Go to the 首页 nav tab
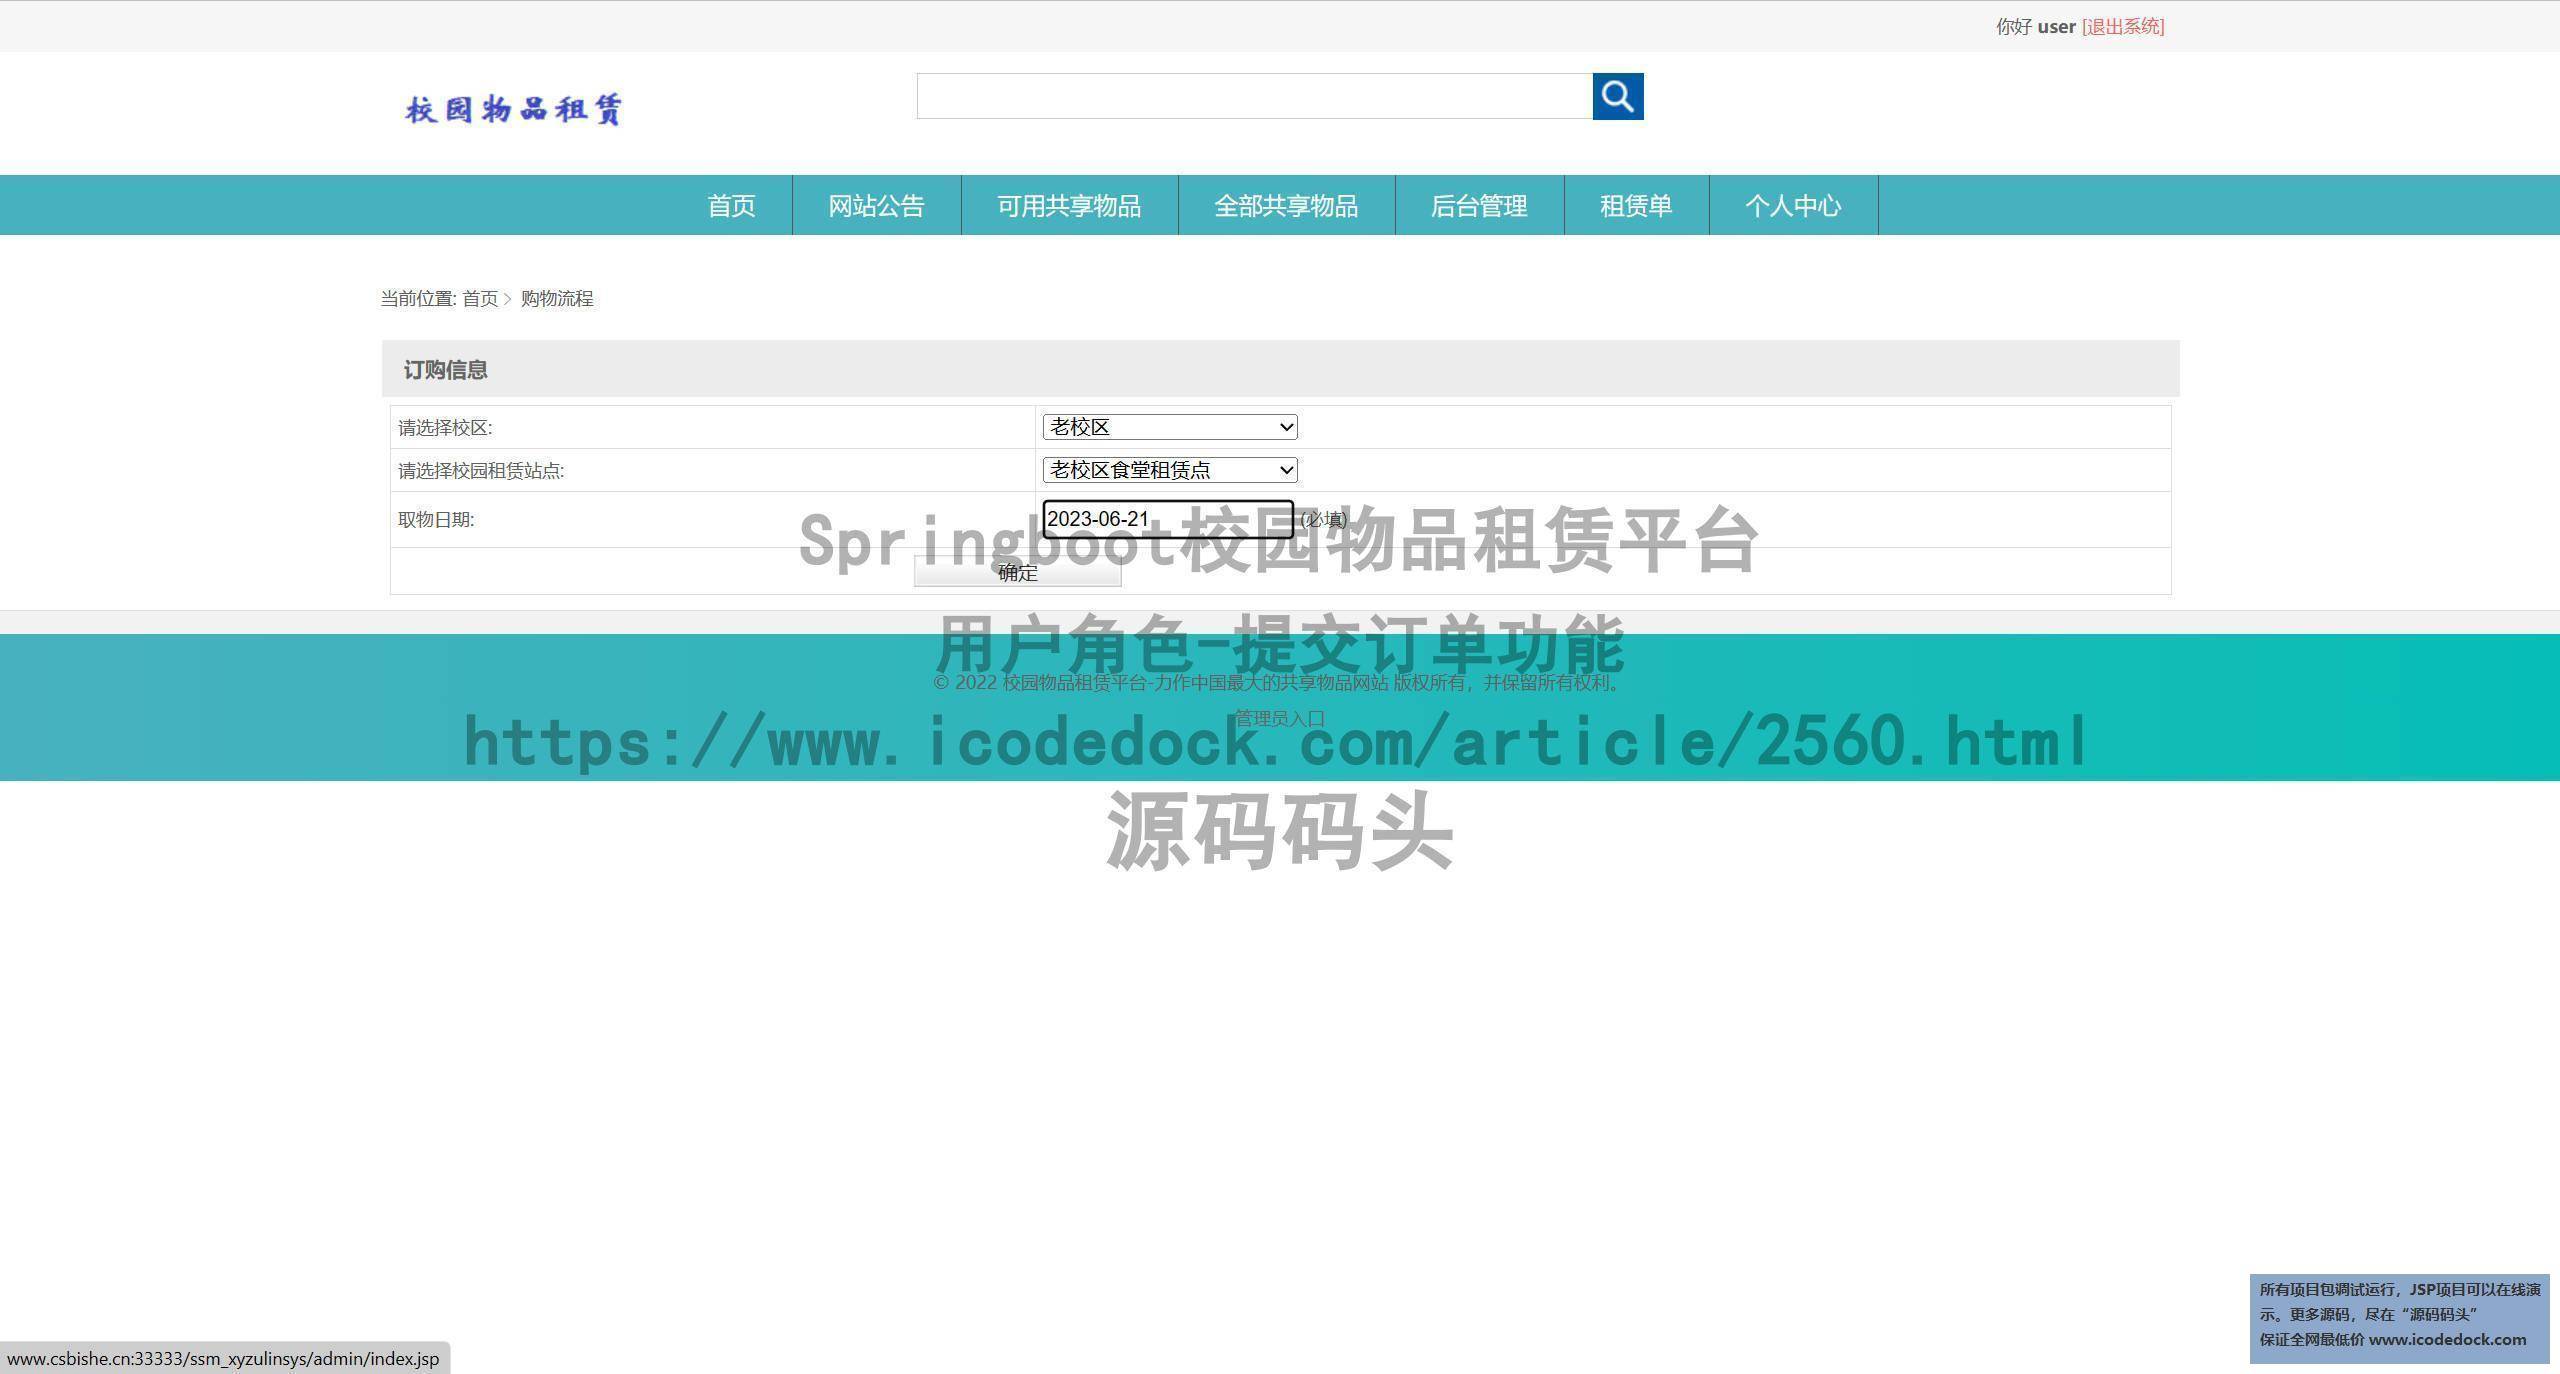 [x=731, y=205]
